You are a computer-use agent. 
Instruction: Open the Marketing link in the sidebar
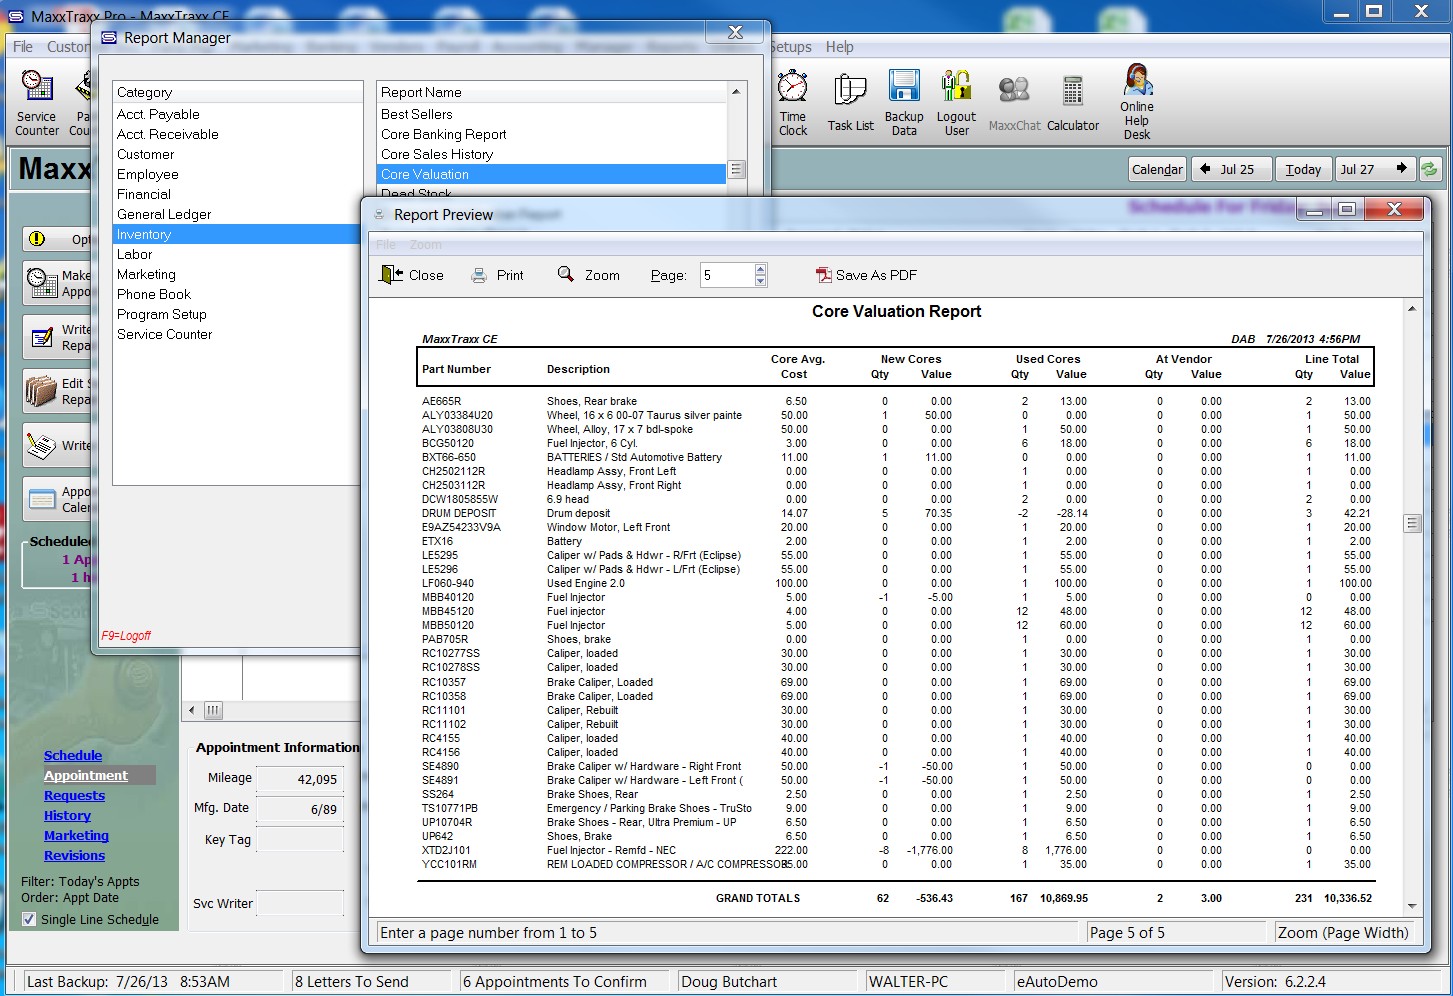[76, 835]
